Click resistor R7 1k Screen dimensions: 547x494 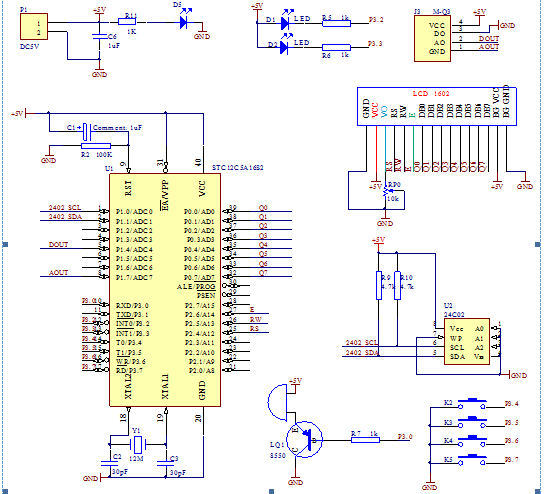point(365,440)
